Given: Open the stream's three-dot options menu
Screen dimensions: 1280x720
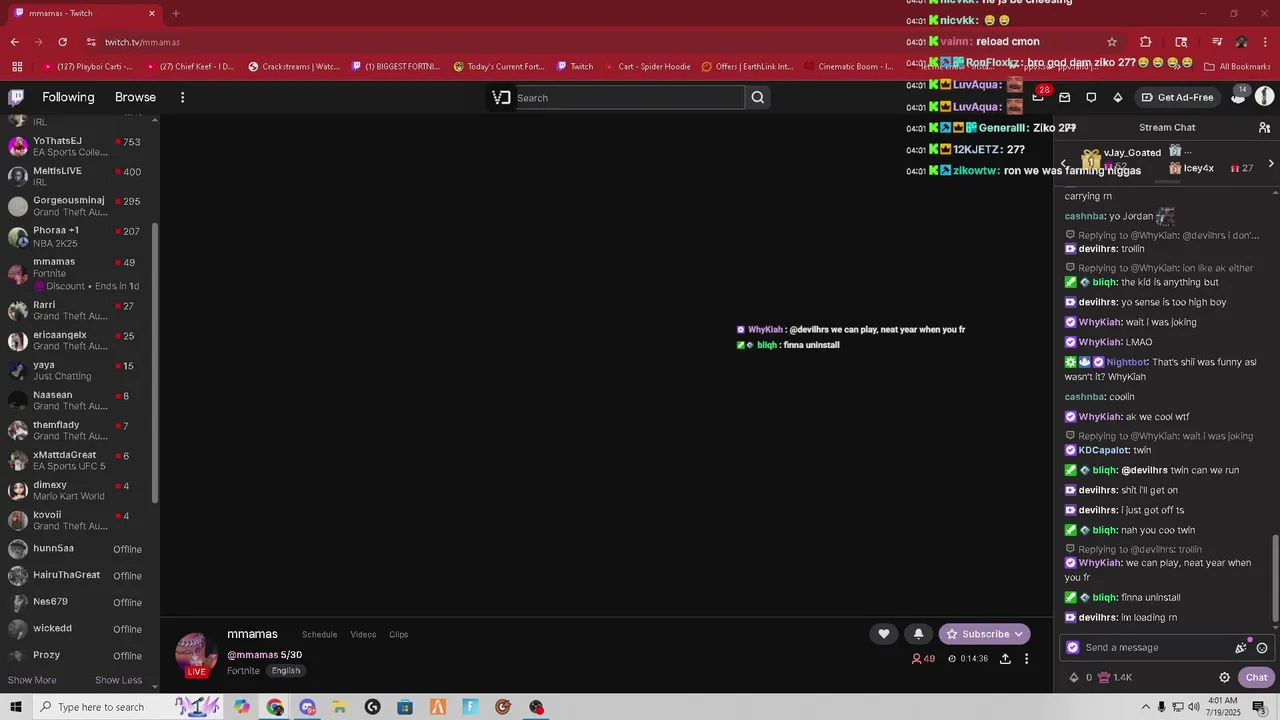Looking at the screenshot, I should click(x=1026, y=659).
